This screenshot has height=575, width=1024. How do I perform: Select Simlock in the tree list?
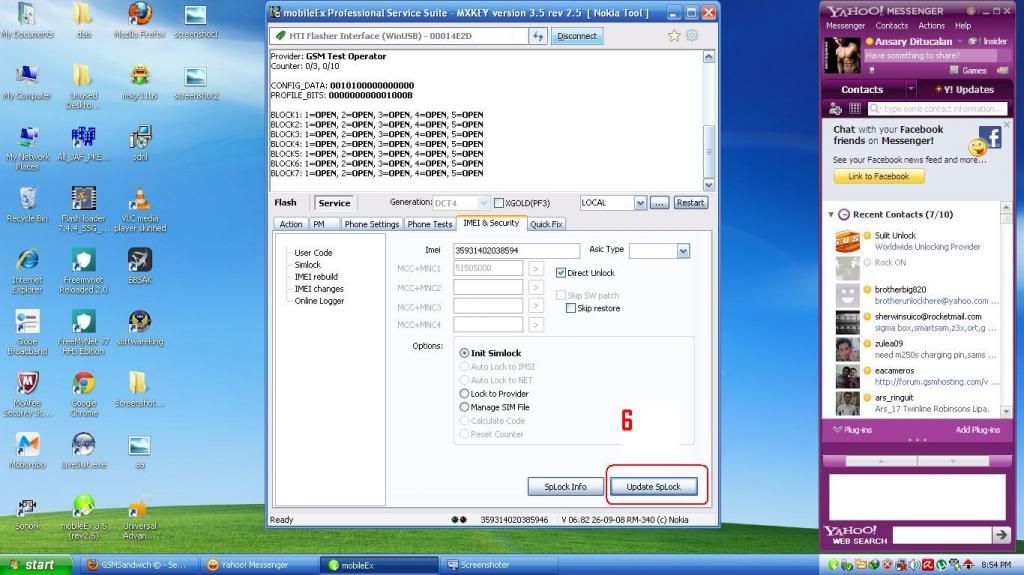coord(308,265)
